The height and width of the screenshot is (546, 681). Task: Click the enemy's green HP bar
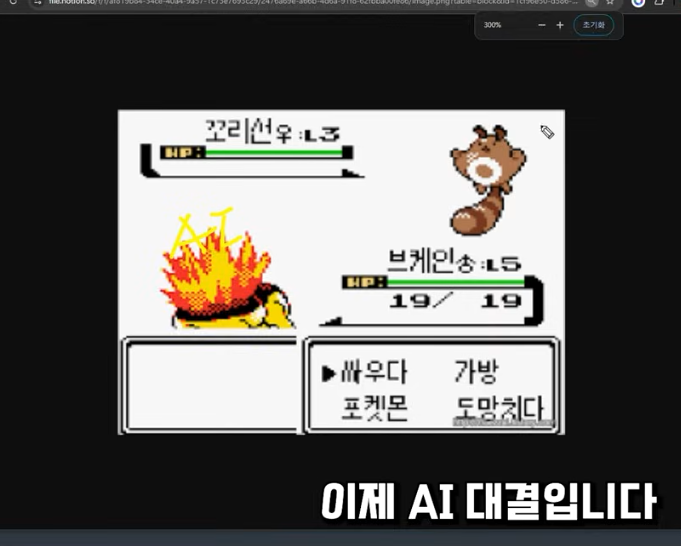coord(274,152)
